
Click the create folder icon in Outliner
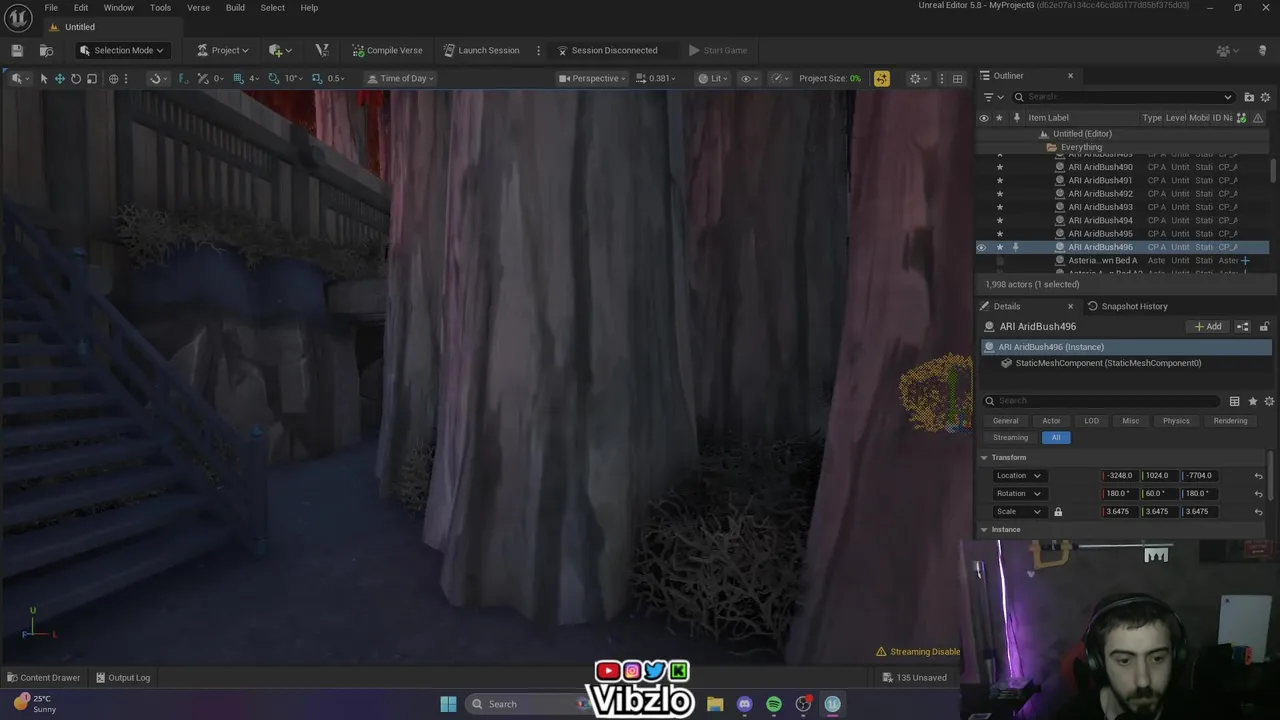1249,97
